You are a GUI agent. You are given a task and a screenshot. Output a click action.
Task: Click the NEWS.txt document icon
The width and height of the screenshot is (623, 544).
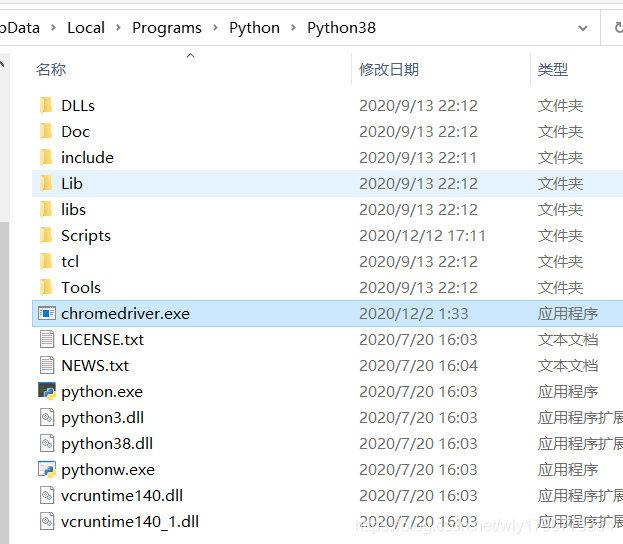pyautogui.click(x=47, y=366)
